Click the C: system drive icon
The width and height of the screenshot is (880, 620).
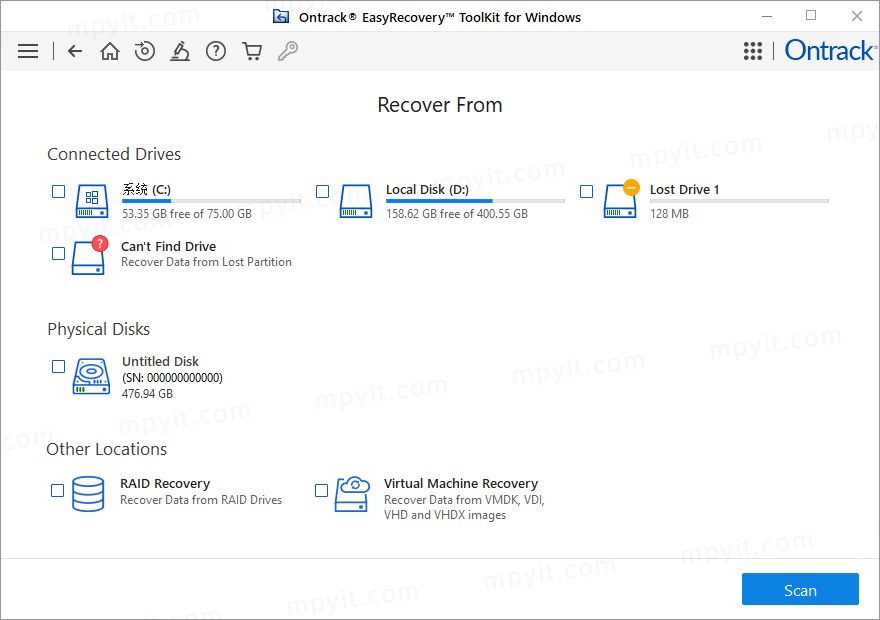pos(92,201)
